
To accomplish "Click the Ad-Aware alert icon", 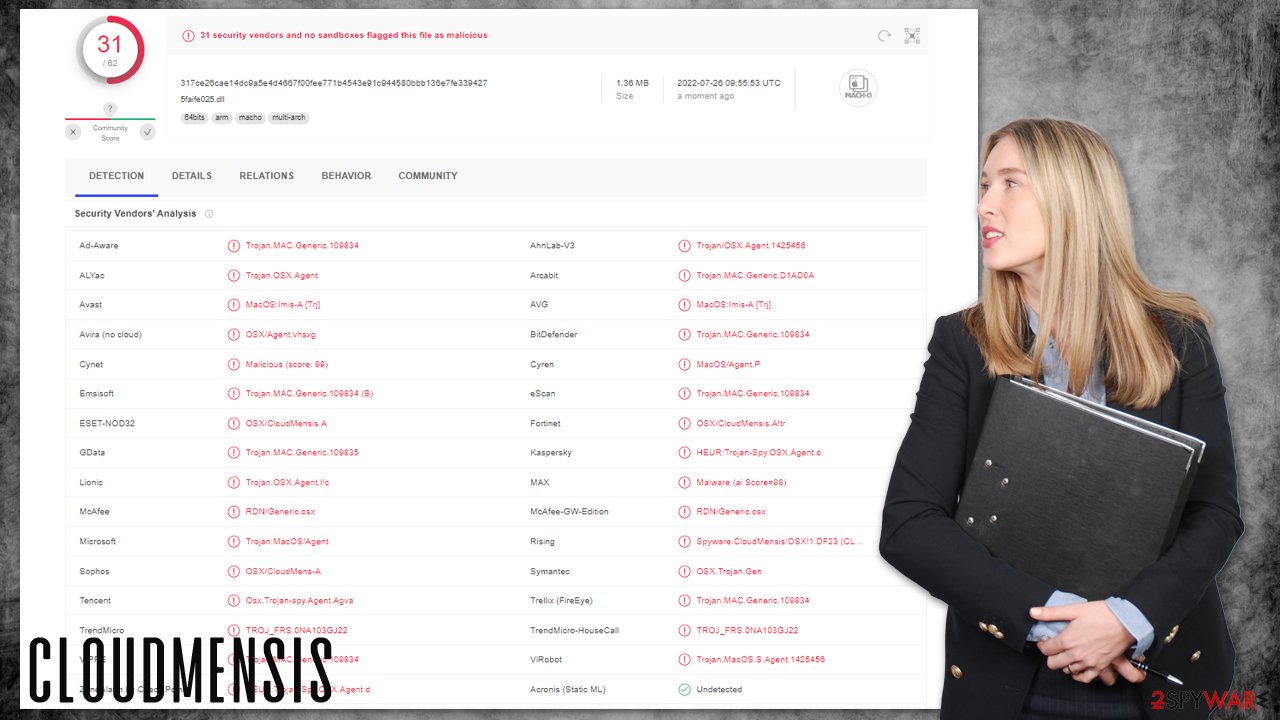I will (234, 246).
